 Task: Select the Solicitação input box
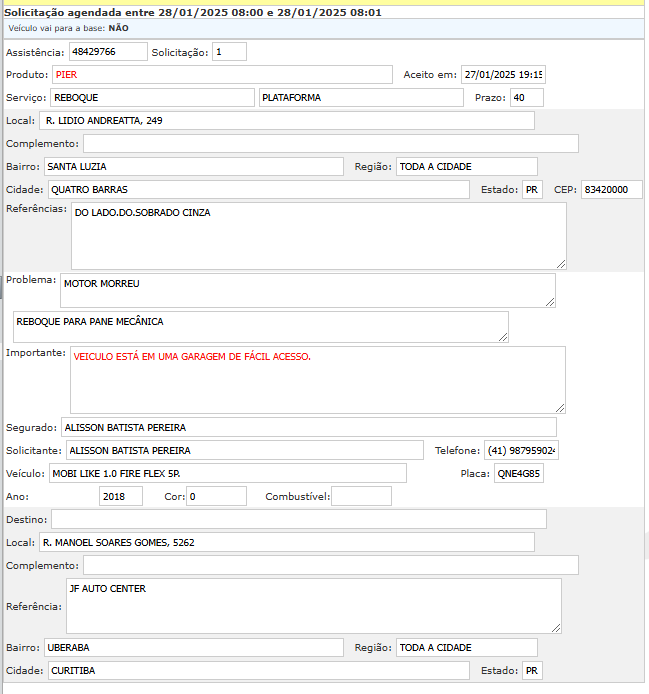coord(229,52)
